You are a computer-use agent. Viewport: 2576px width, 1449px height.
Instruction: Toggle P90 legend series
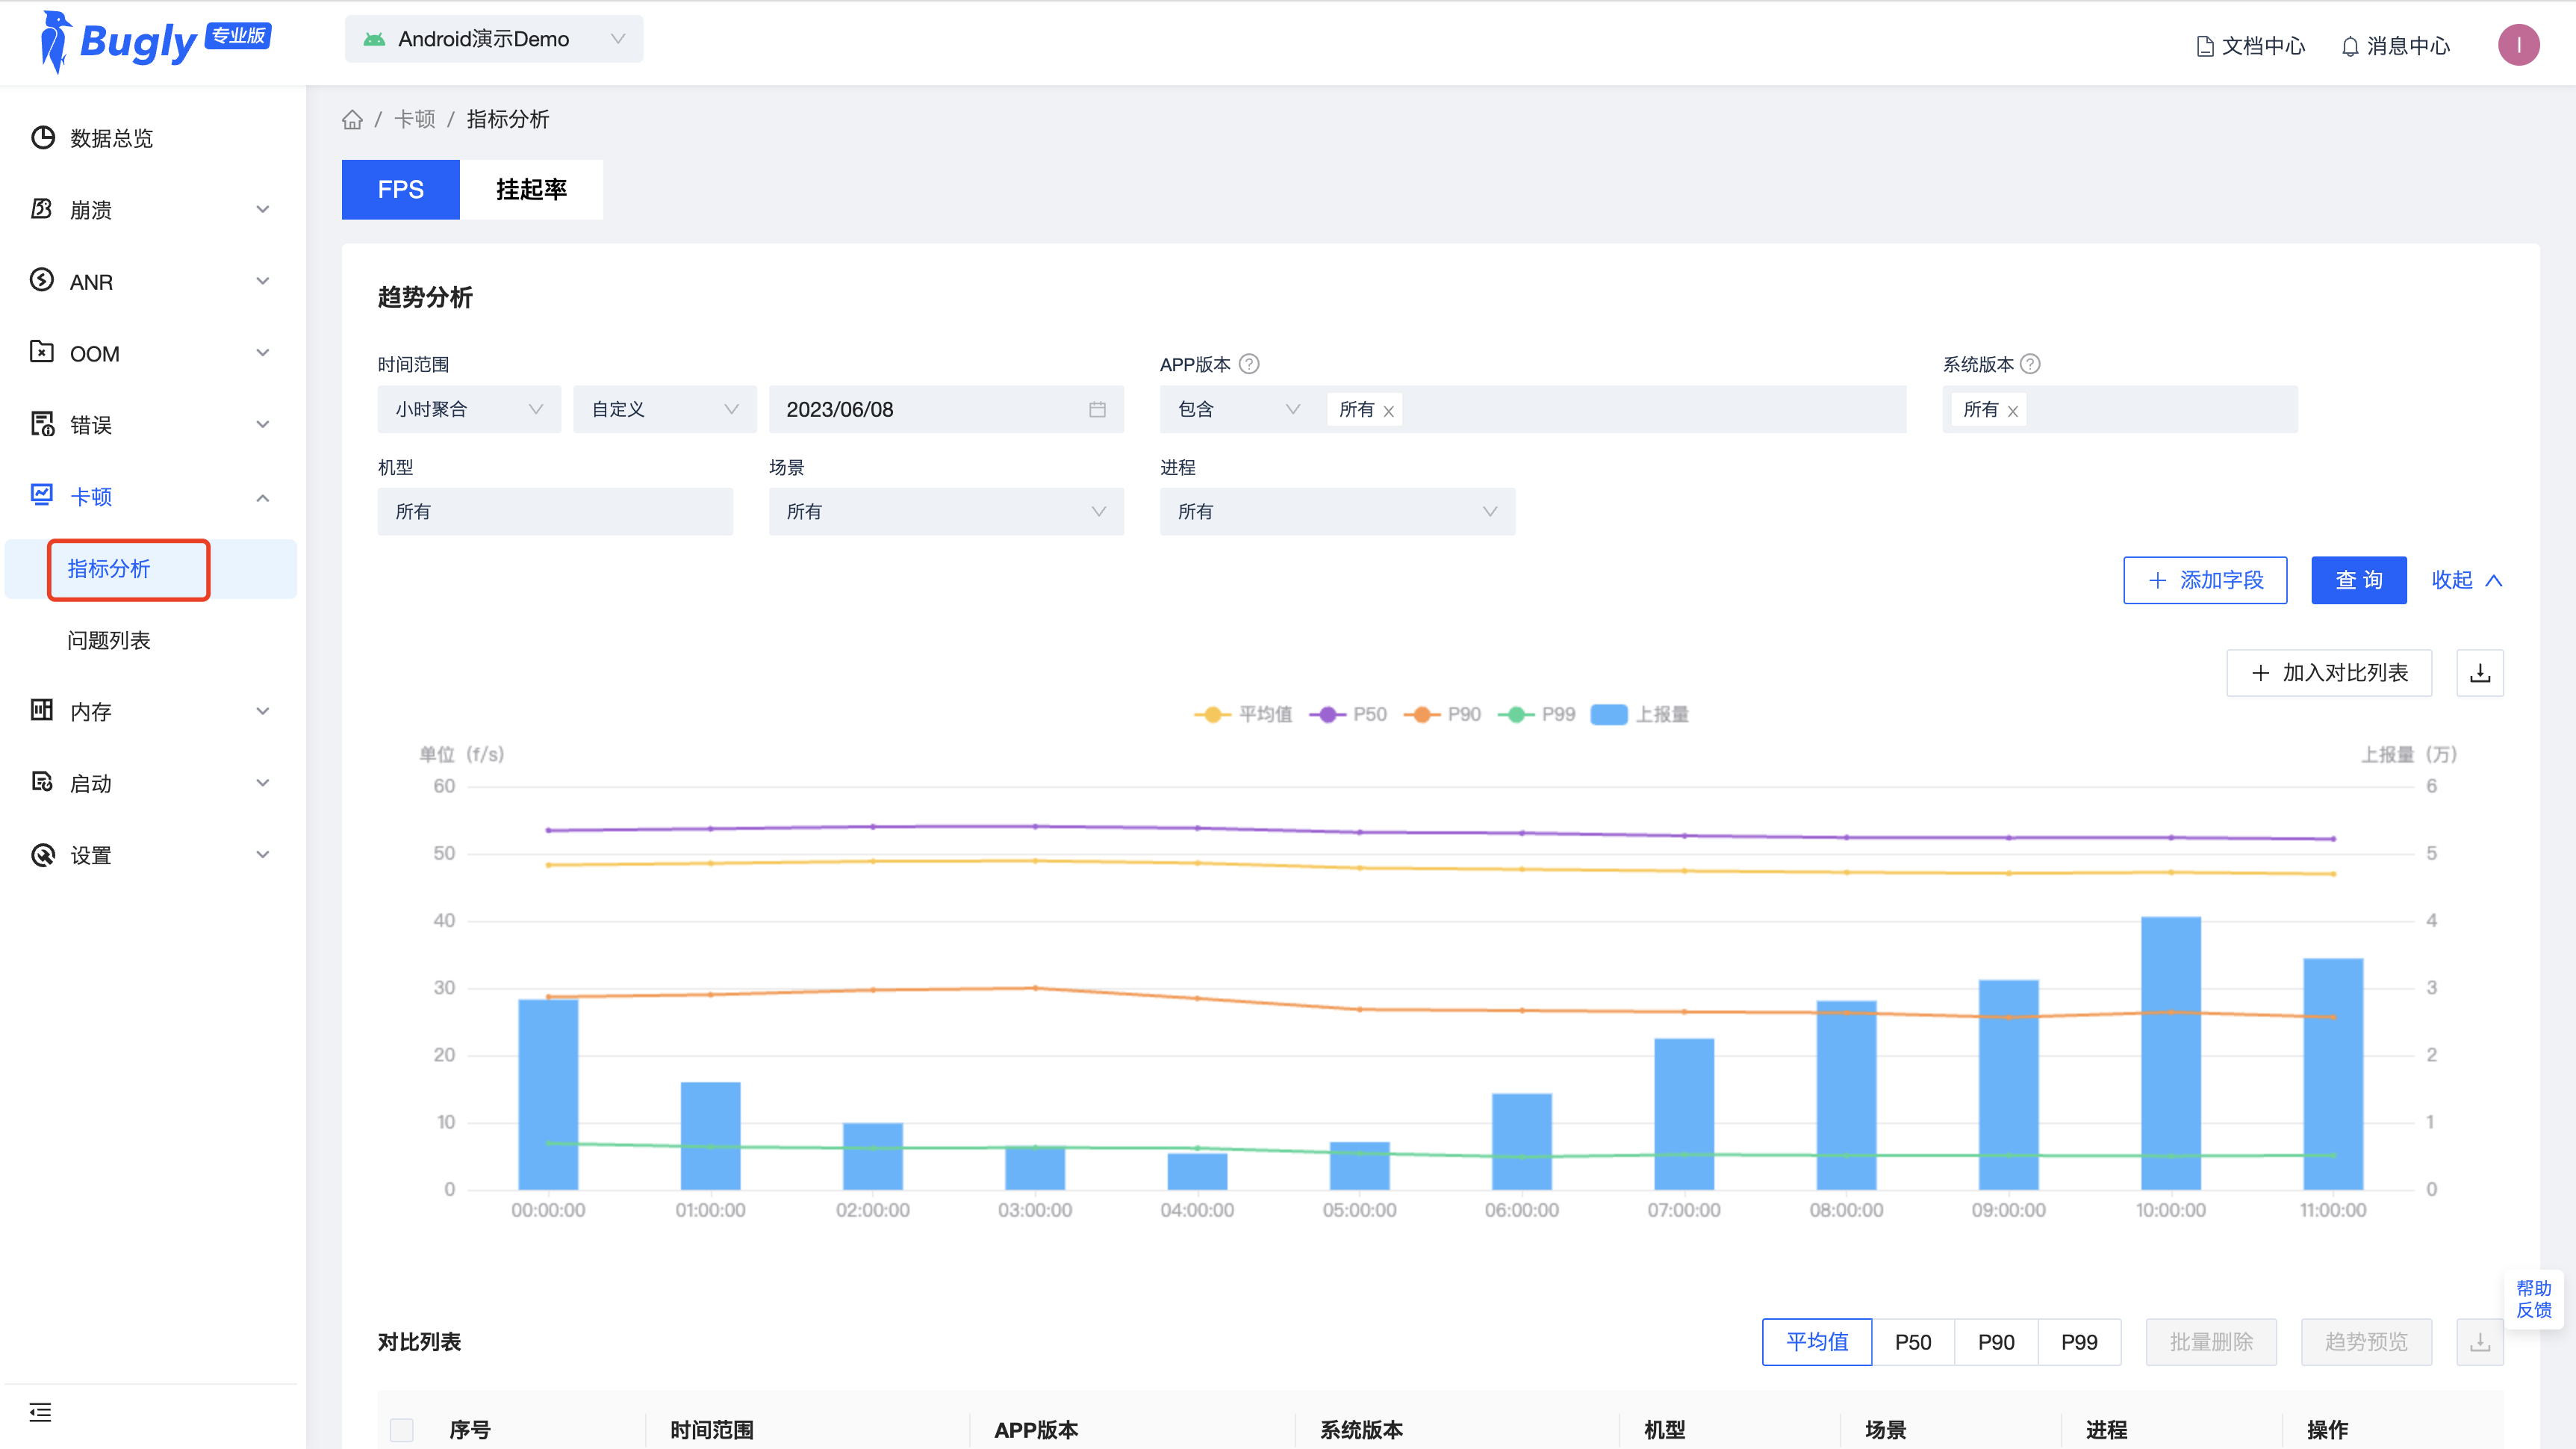point(1442,714)
